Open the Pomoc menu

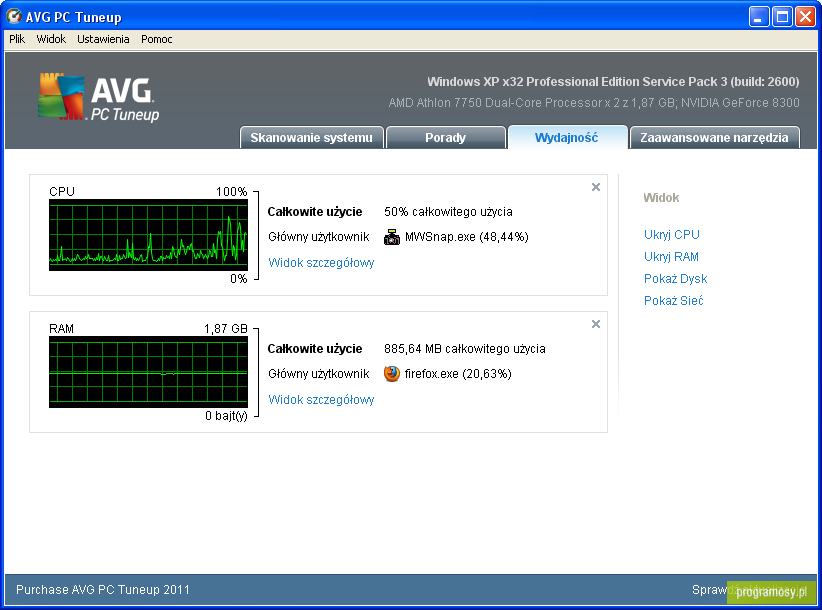click(x=157, y=39)
